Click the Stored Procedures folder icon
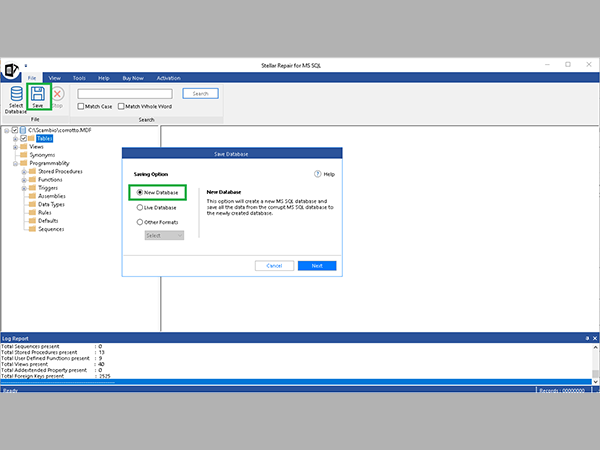This screenshot has height=450, width=600. tap(33, 171)
